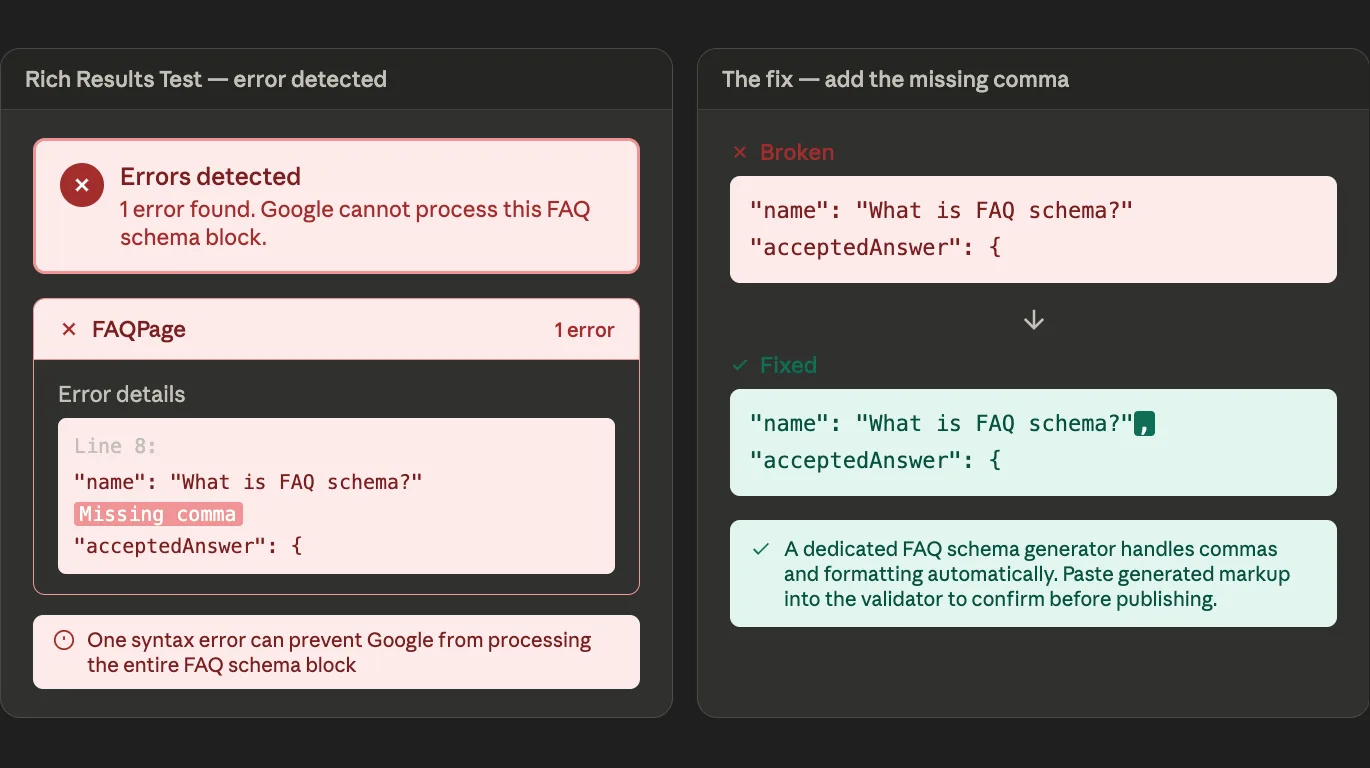Click the Error details label
Viewport: 1370px width, 768px height.
point(122,394)
